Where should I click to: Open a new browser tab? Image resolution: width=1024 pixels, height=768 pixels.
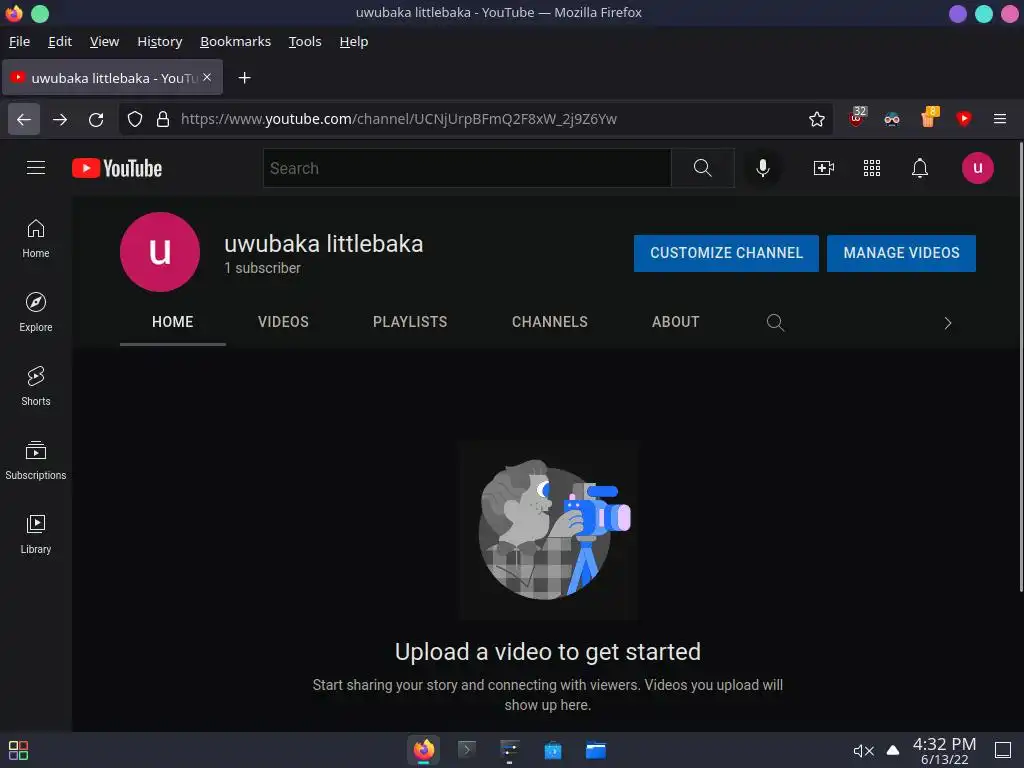pos(244,78)
